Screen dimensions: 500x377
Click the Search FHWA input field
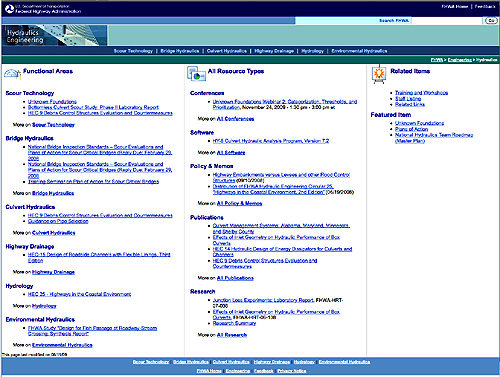[x=447, y=21]
